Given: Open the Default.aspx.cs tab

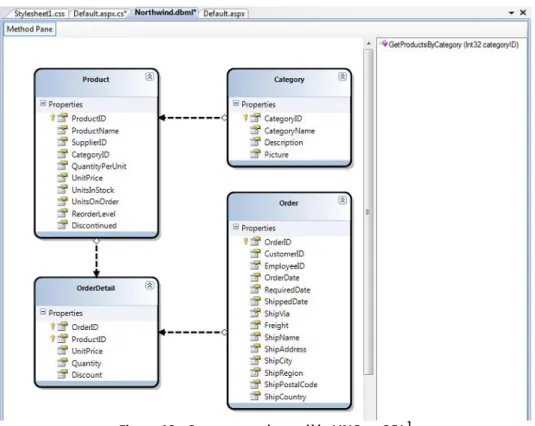Looking at the screenshot, I should click(100, 14).
